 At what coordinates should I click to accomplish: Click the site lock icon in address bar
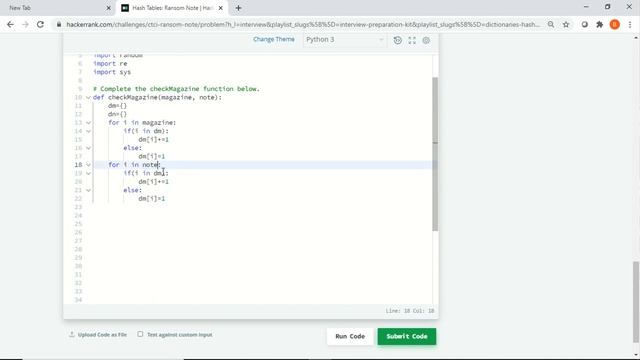pyautogui.click(x=59, y=24)
